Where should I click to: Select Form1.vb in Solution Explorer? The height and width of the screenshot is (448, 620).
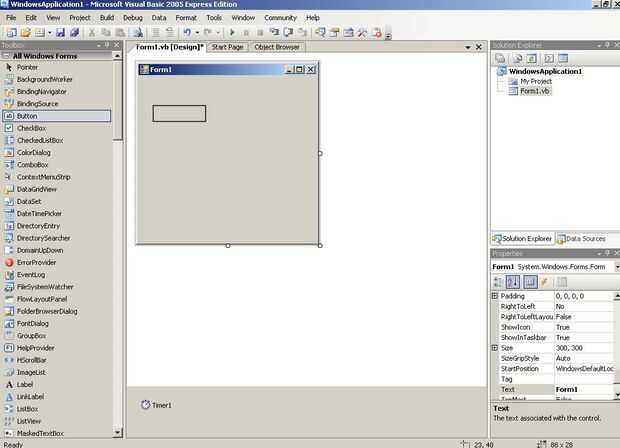tap(535, 91)
